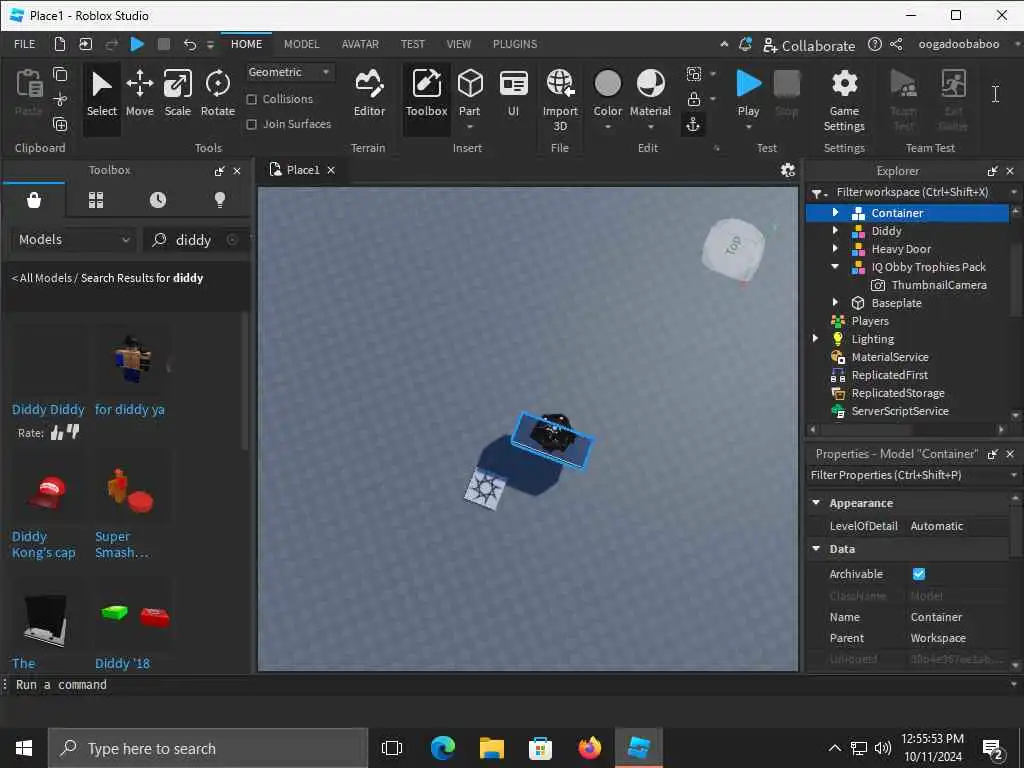Click the Collaborate button
Image resolution: width=1024 pixels, height=768 pixels.
click(x=808, y=45)
